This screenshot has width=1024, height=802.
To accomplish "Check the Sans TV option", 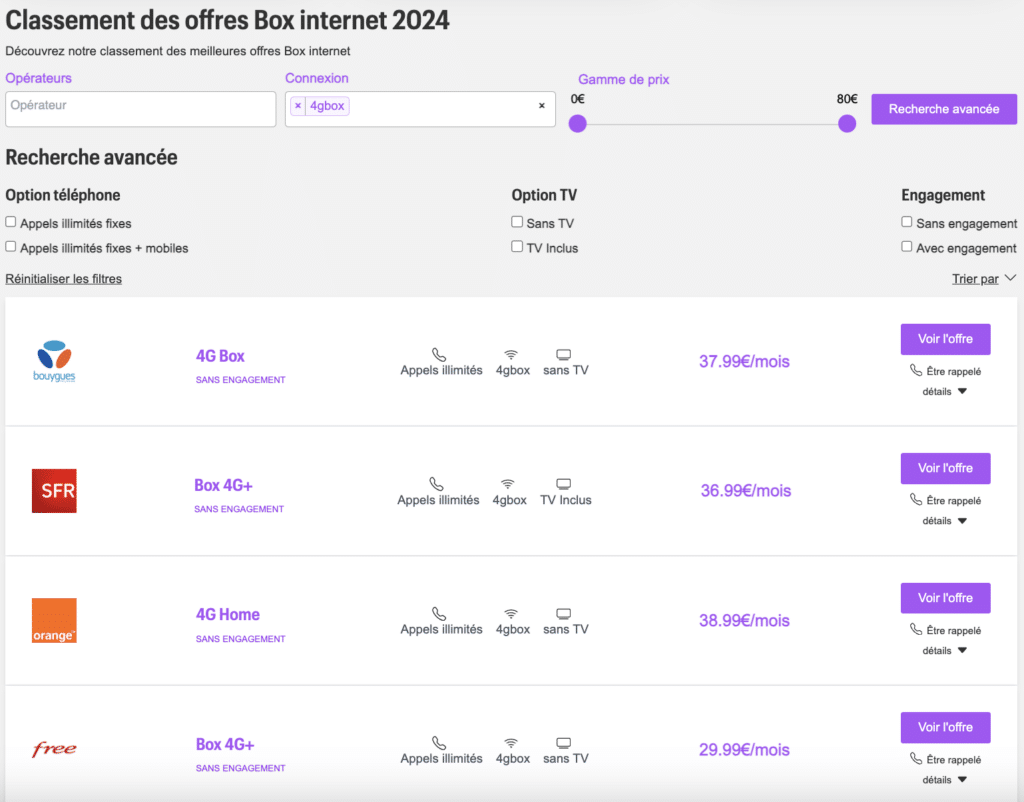I will click(x=517, y=222).
